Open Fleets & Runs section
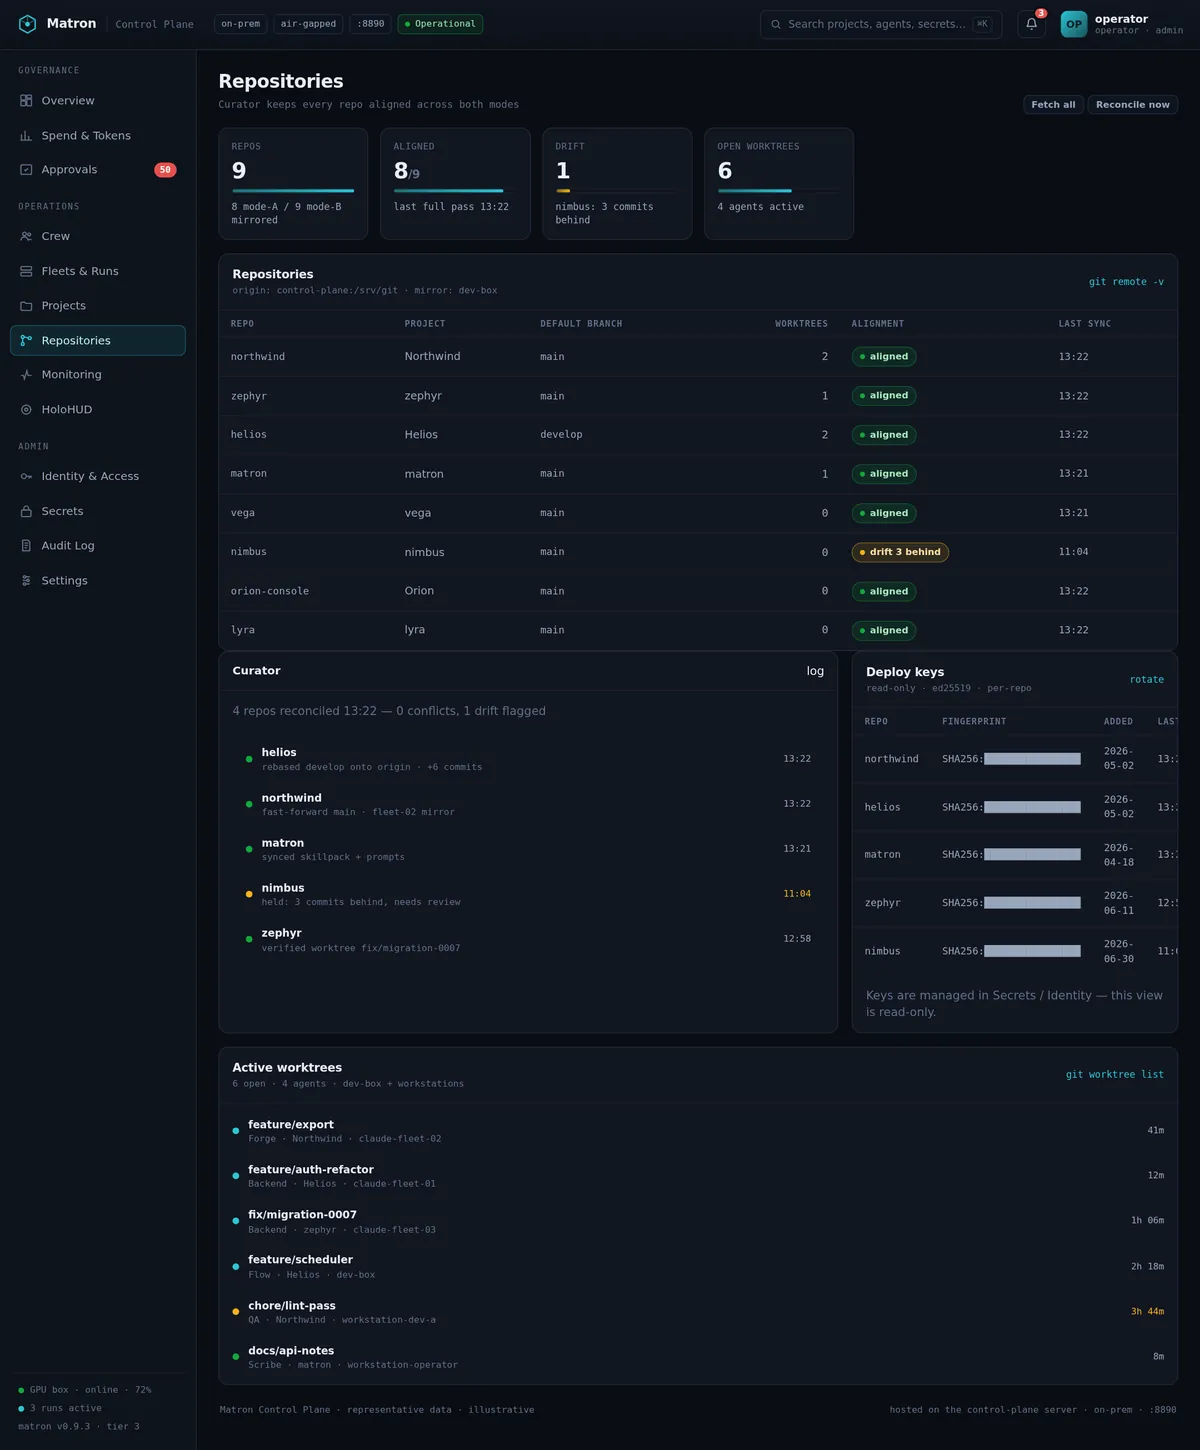Screen dimensions: 1200x1450 click(98, 271)
